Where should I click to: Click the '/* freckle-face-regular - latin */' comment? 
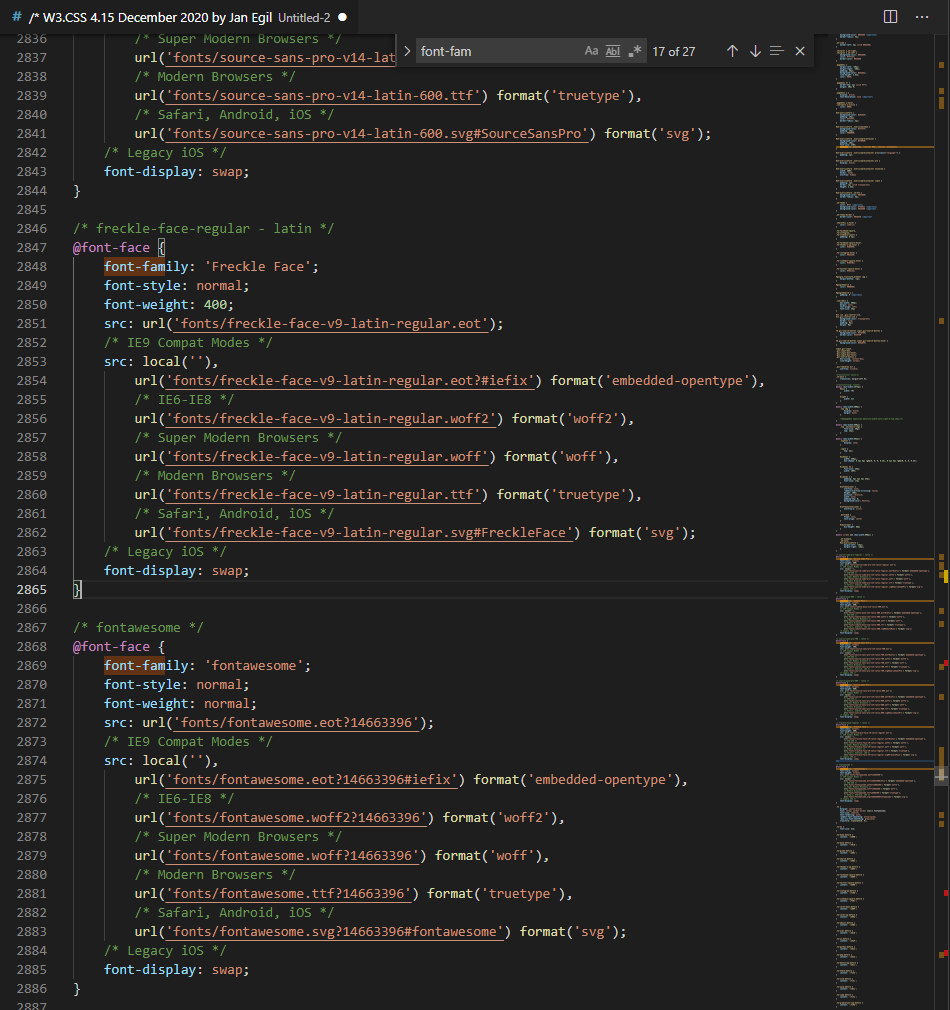[x=204, y=229]
